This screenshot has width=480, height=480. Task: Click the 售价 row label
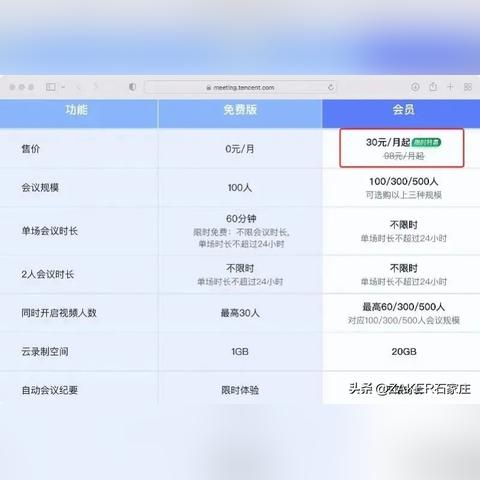(31, 149)
